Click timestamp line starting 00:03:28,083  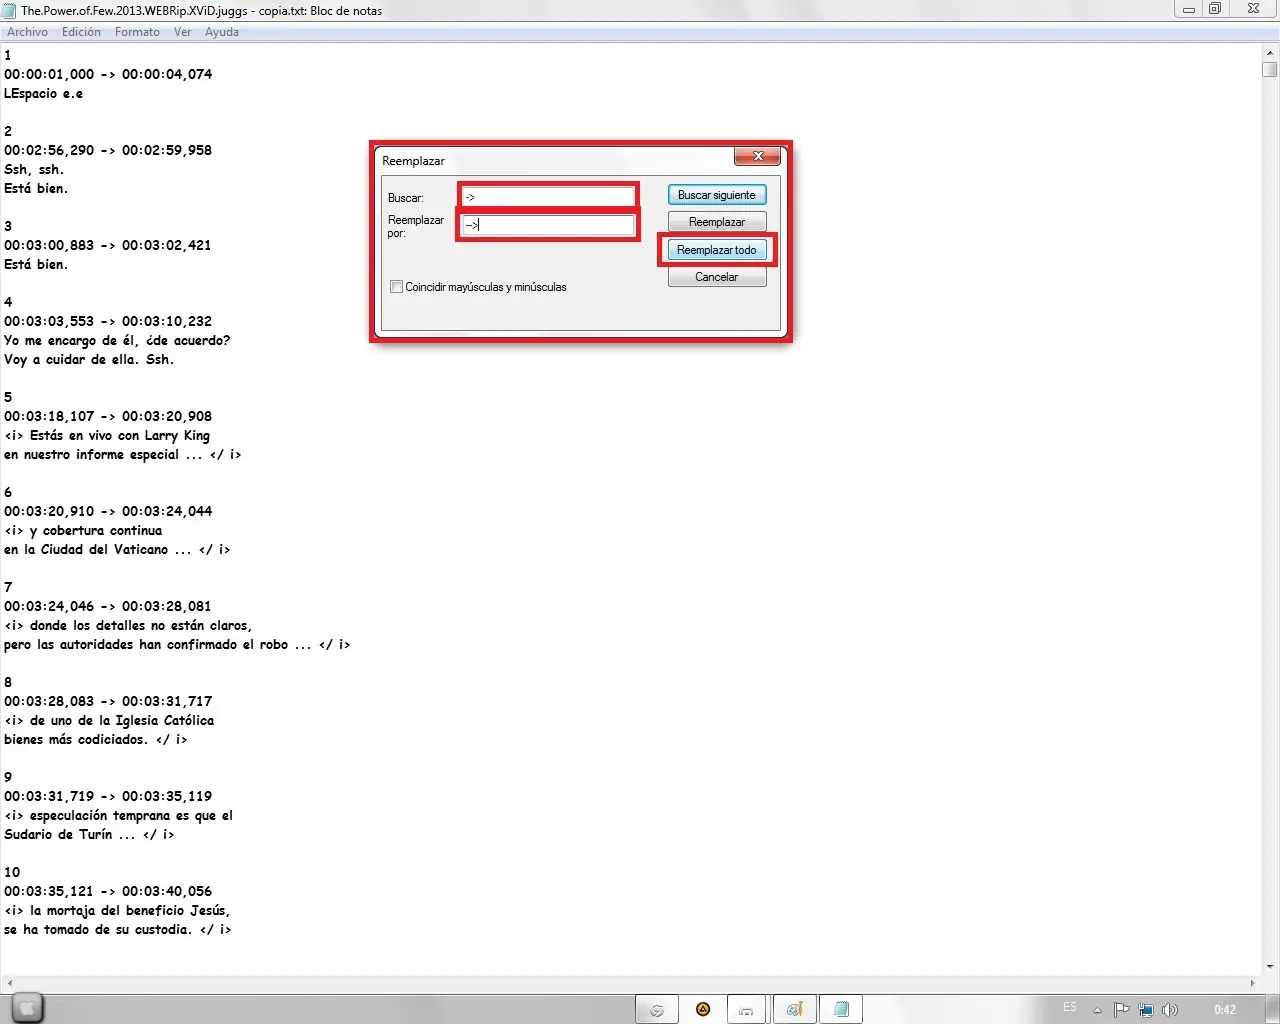point(108,701)
